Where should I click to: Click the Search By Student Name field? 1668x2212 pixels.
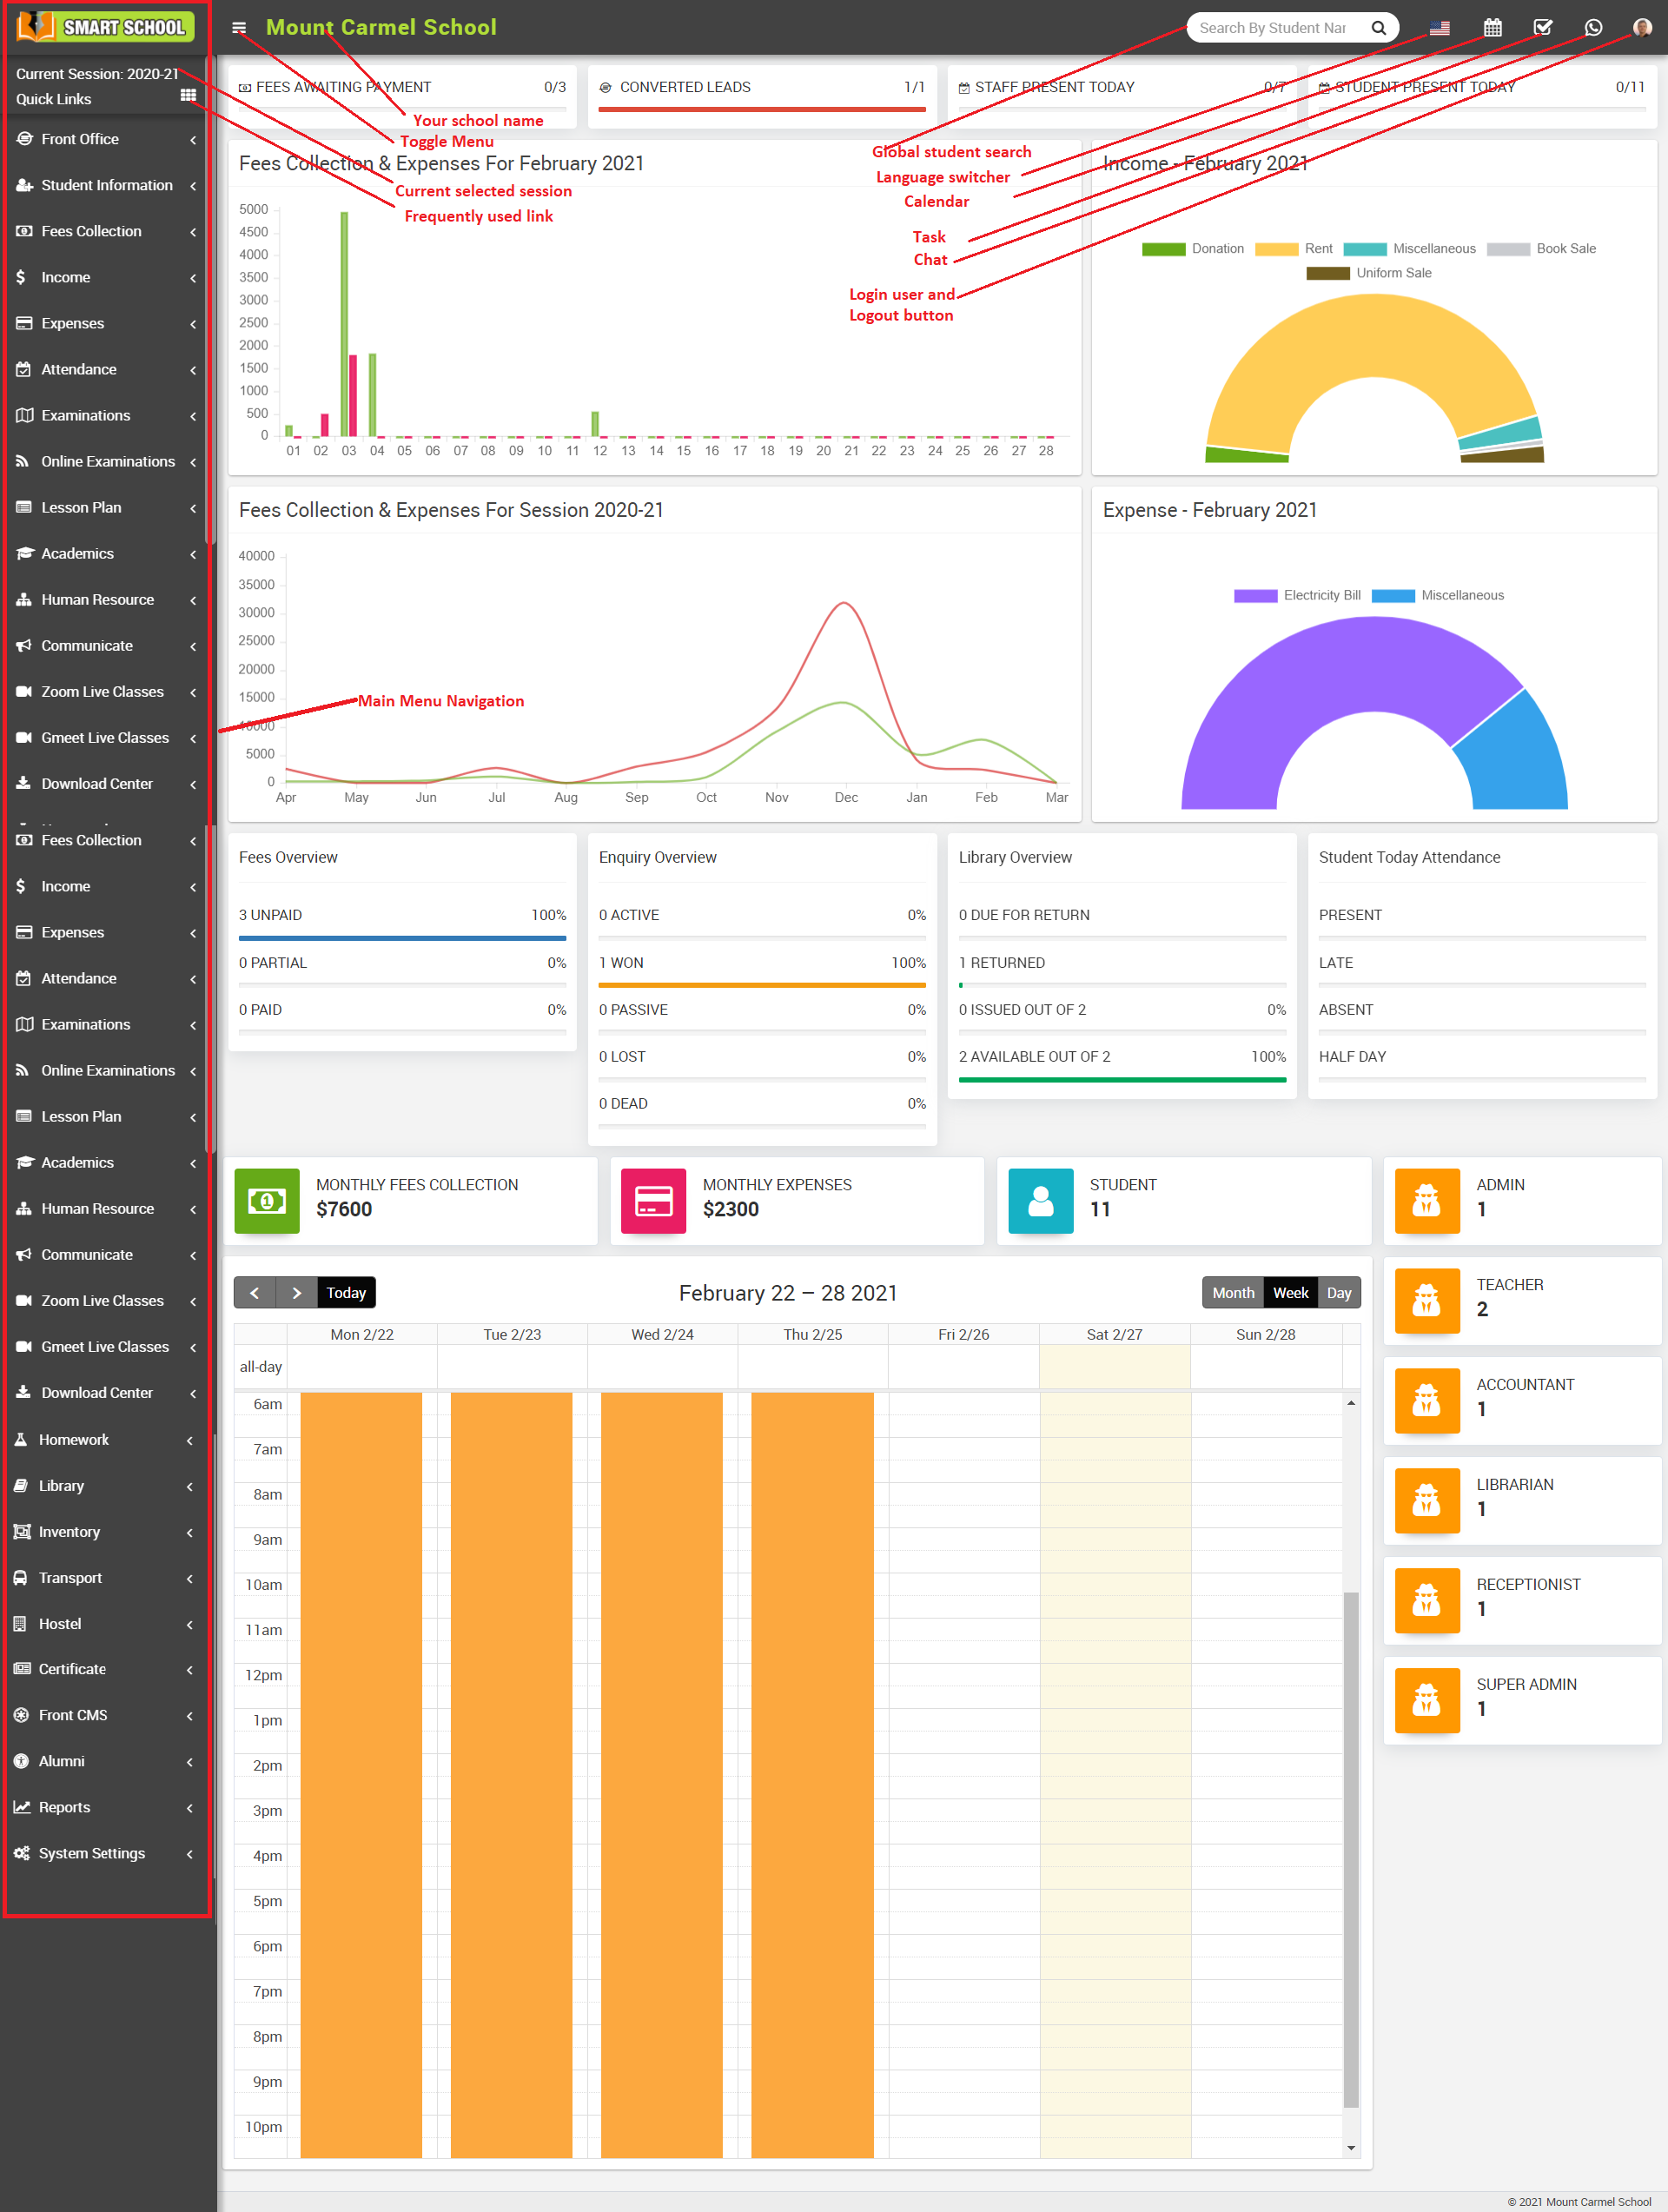pos(1272,28)
